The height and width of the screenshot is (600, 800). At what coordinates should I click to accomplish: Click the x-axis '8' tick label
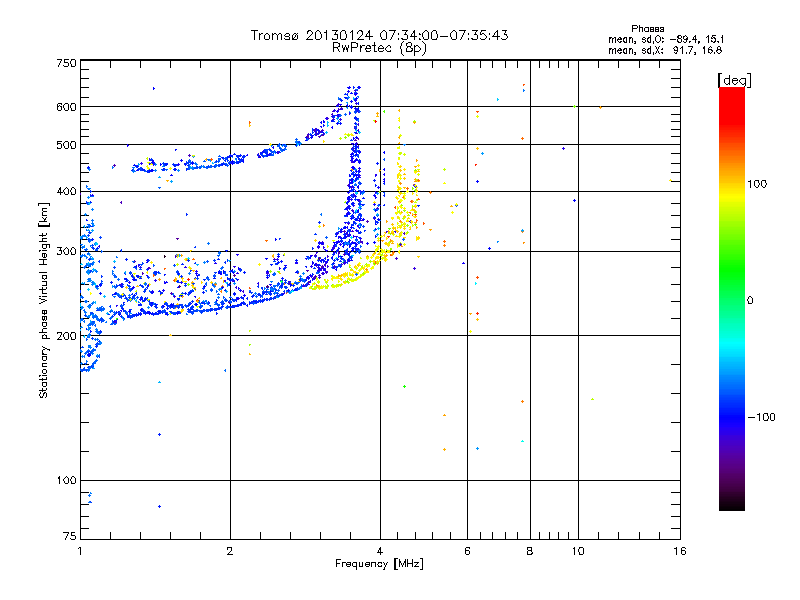(x=530, y=551)
